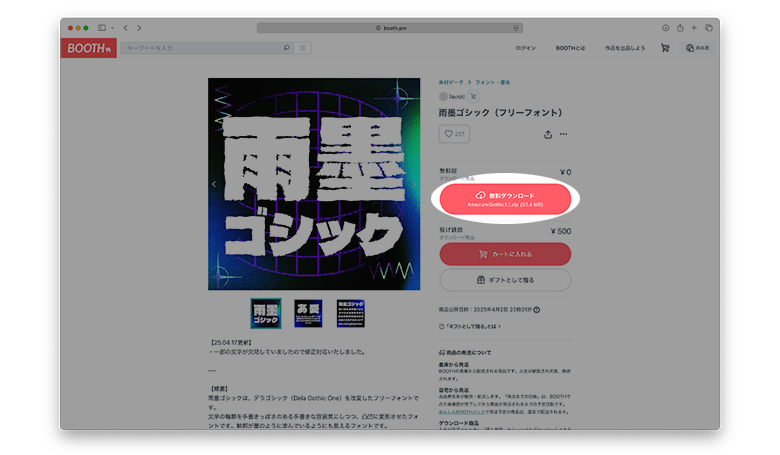Open the フォント・書体 breadcrumb link
The width and height of the screenshot is (780, 455).
click(492, 83)
